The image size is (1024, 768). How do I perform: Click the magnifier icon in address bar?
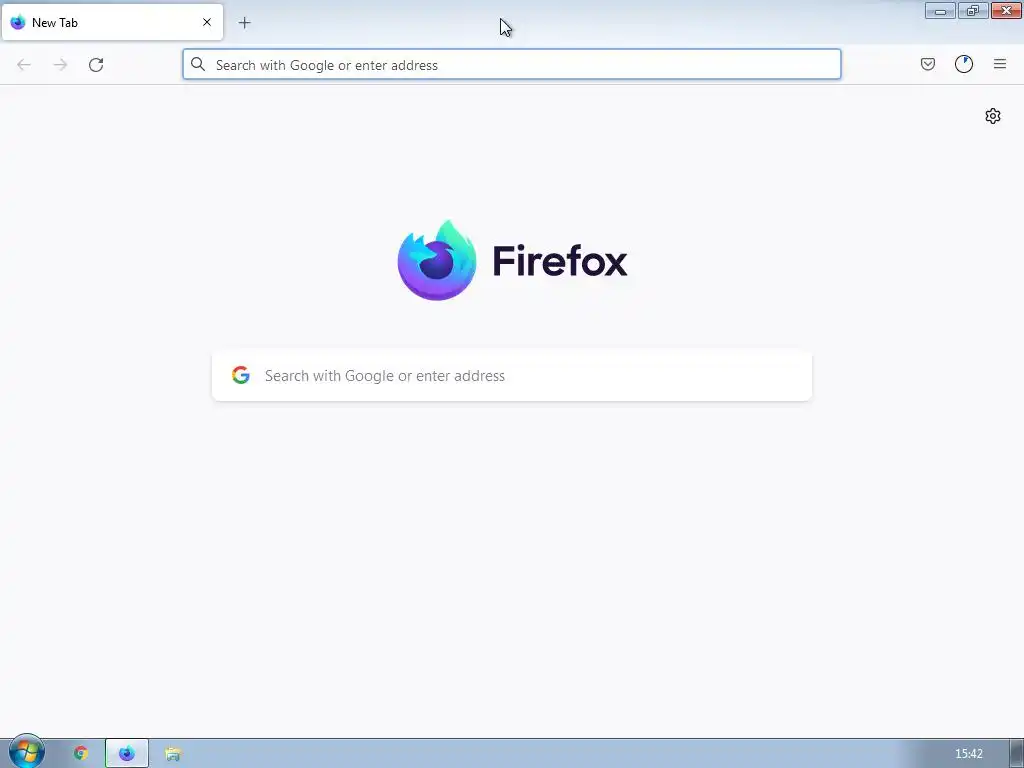(198, 64)
